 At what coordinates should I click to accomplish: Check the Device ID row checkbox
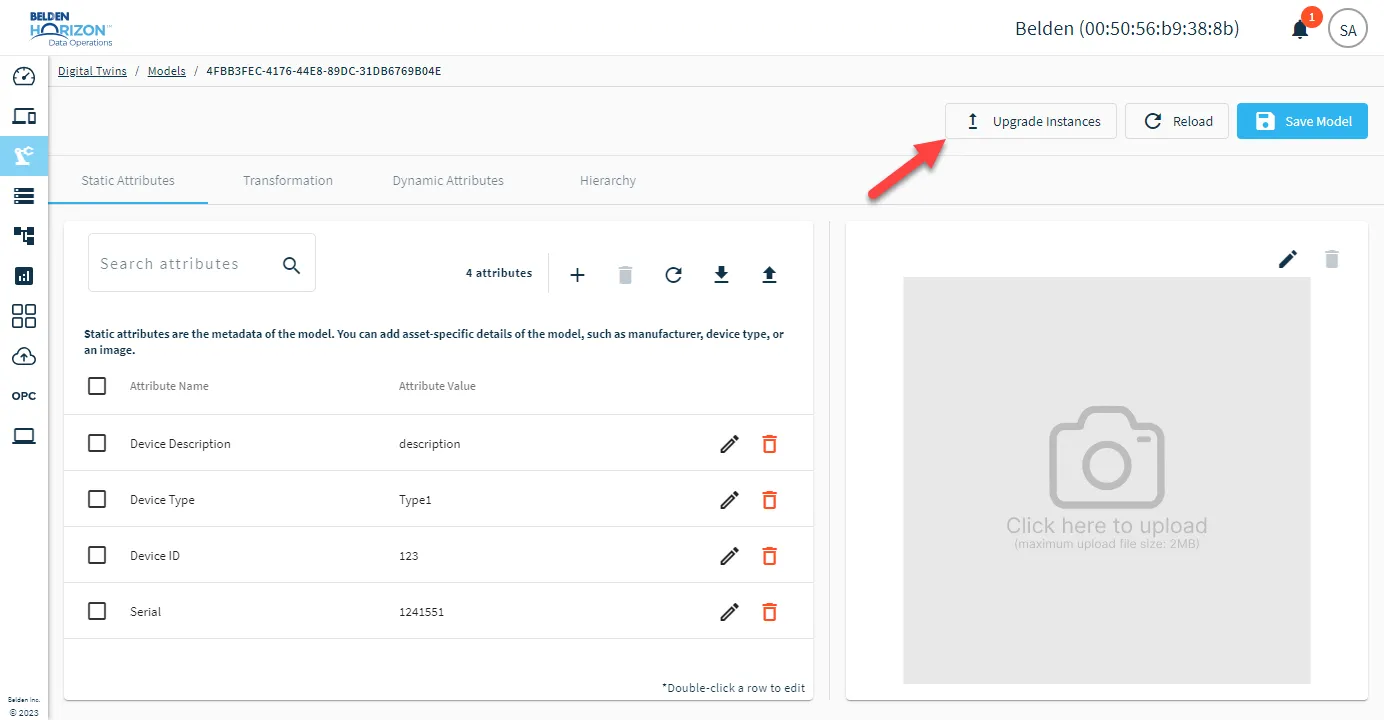click(97, 554)
